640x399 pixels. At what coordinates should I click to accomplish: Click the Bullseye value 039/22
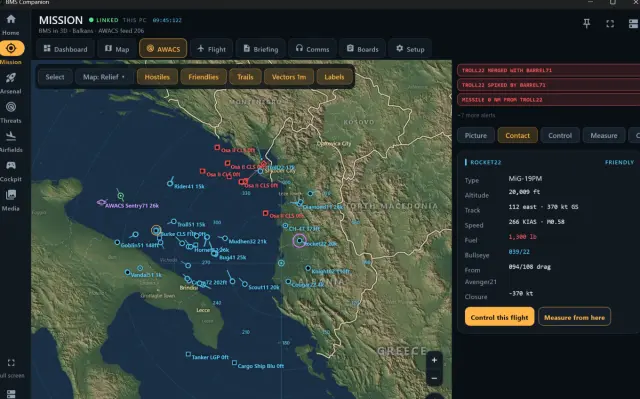519,252
